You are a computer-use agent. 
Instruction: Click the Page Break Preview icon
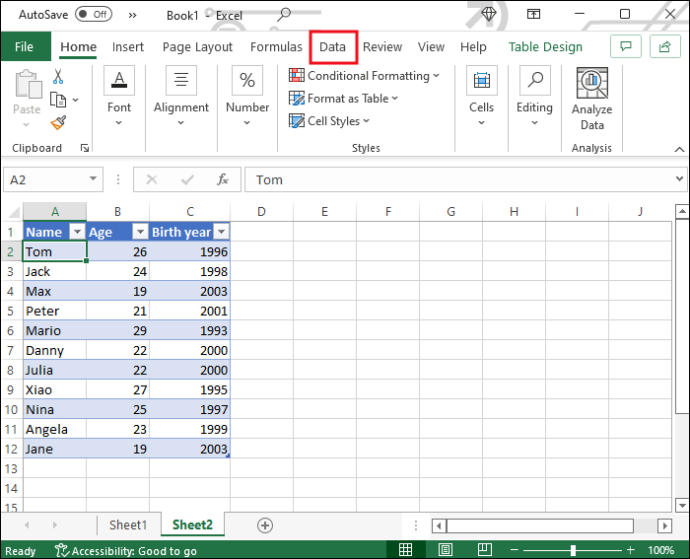point(484,549)
